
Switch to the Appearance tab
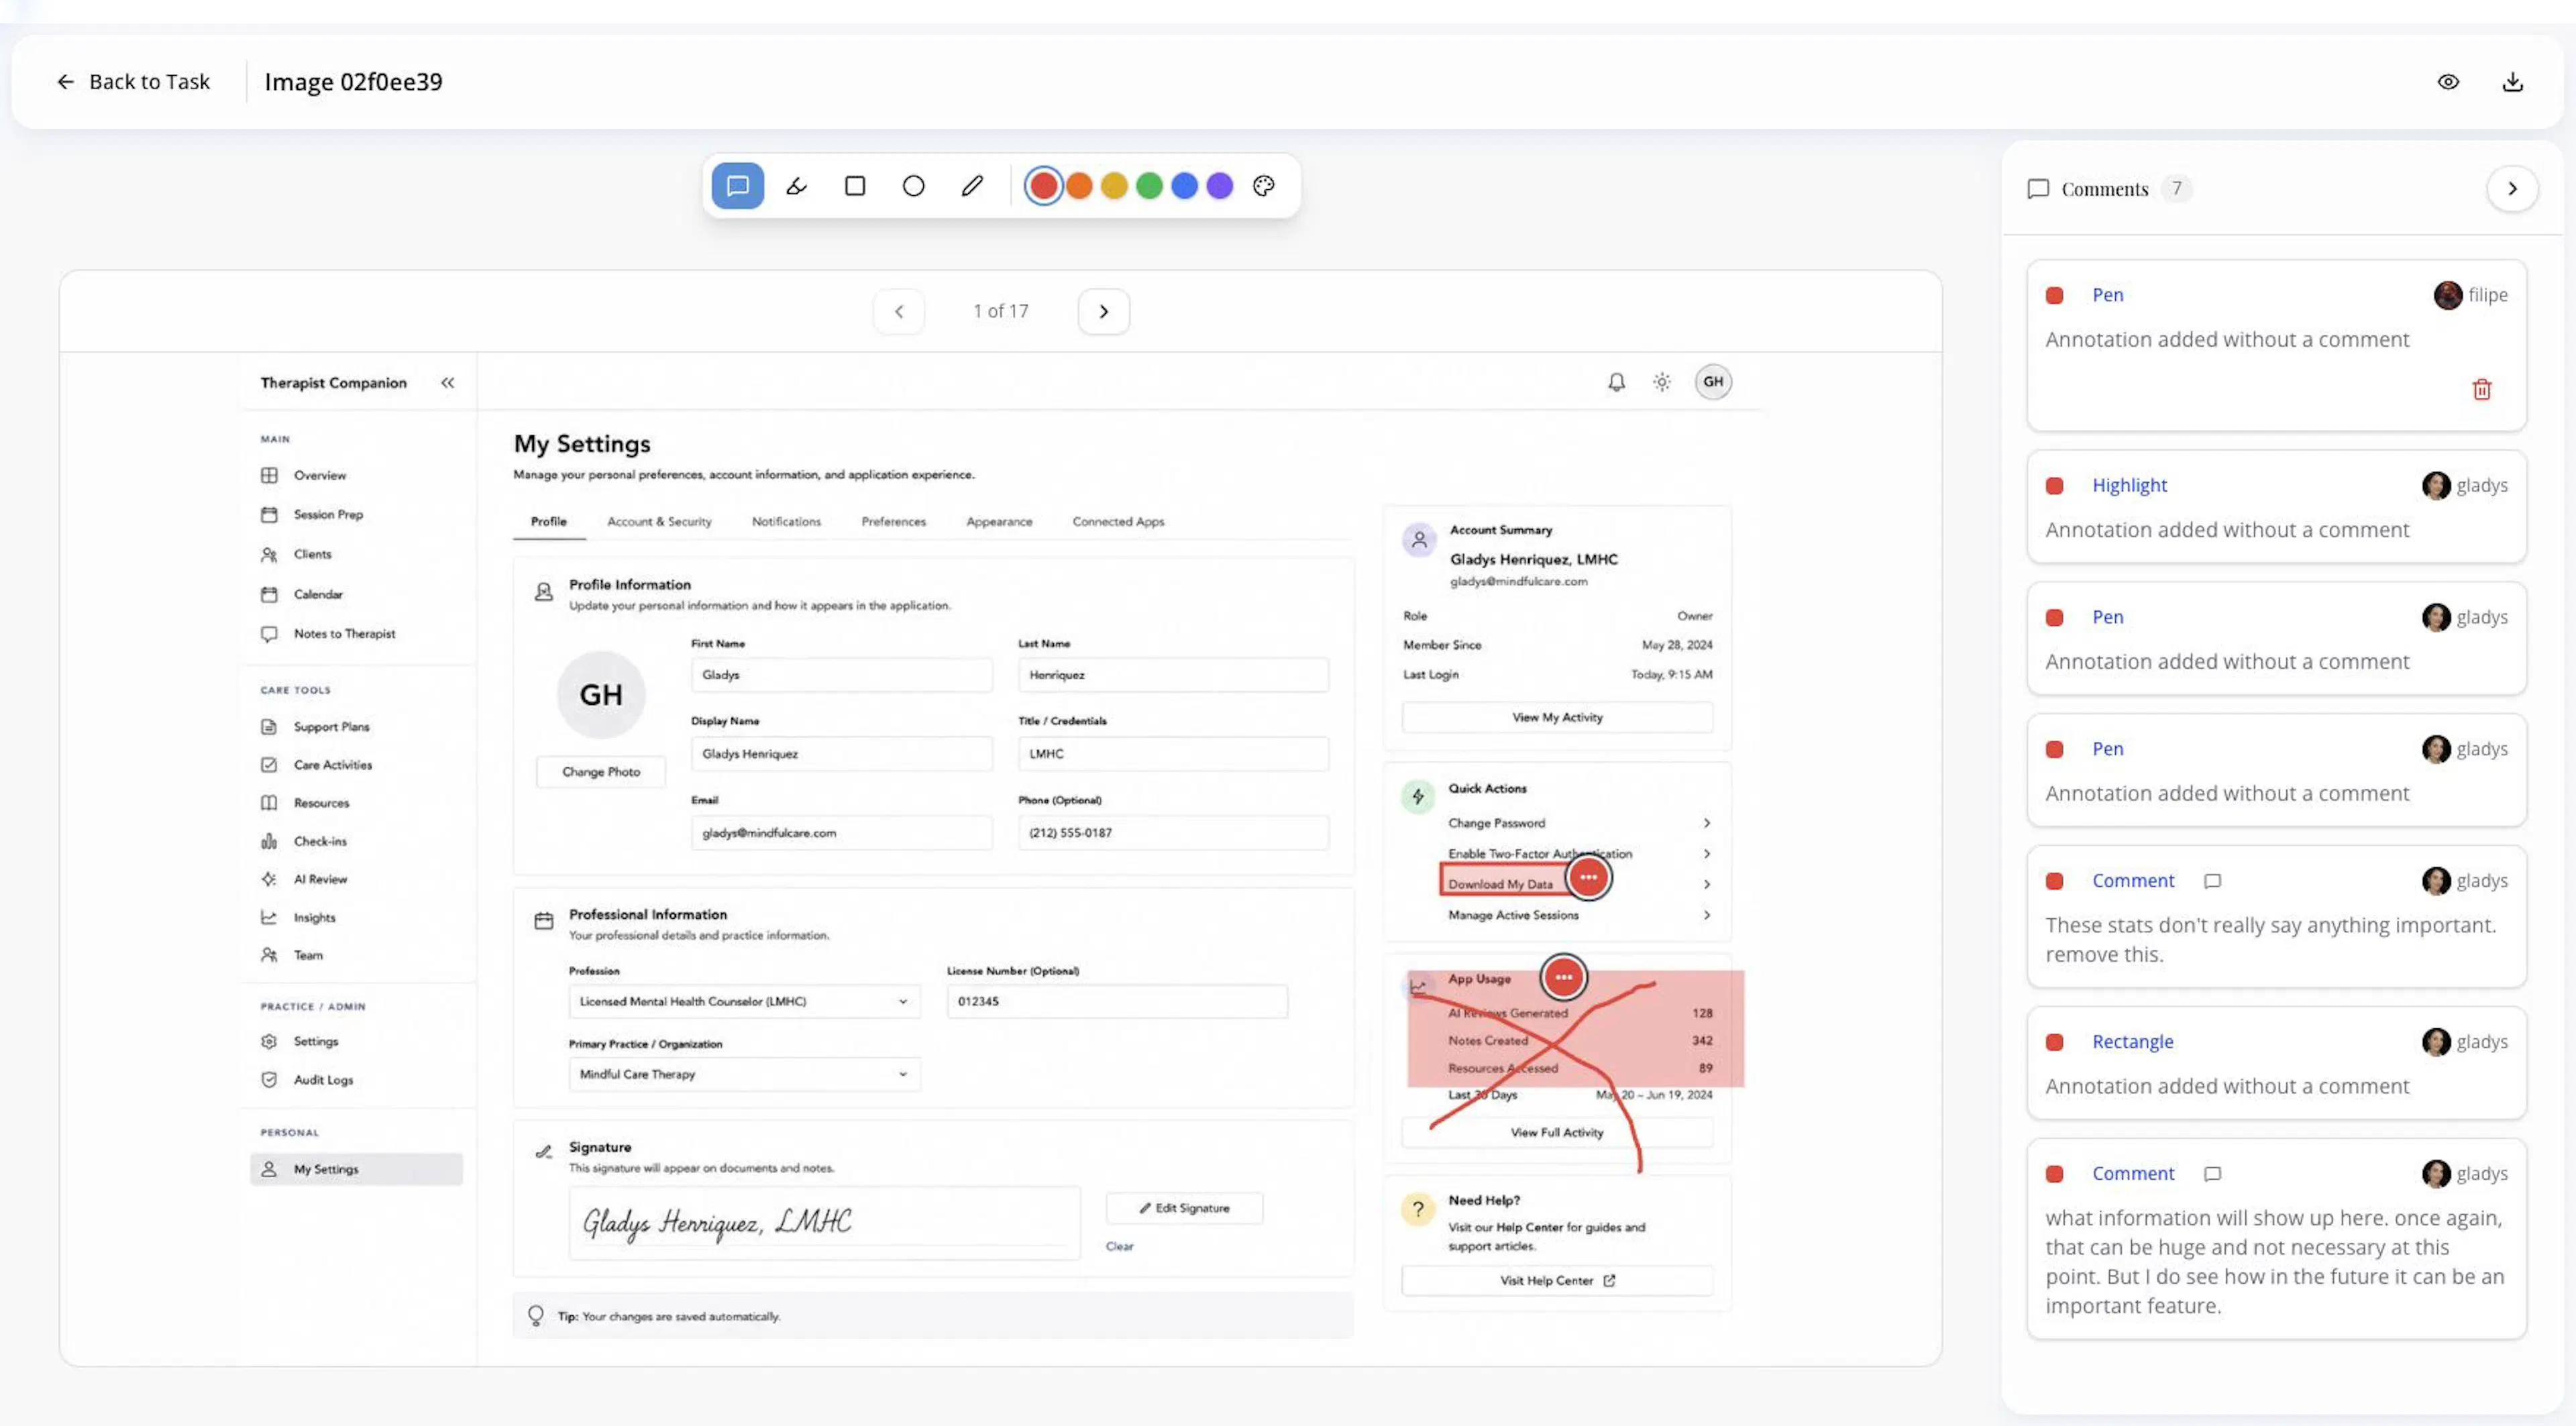coord(999,522)
